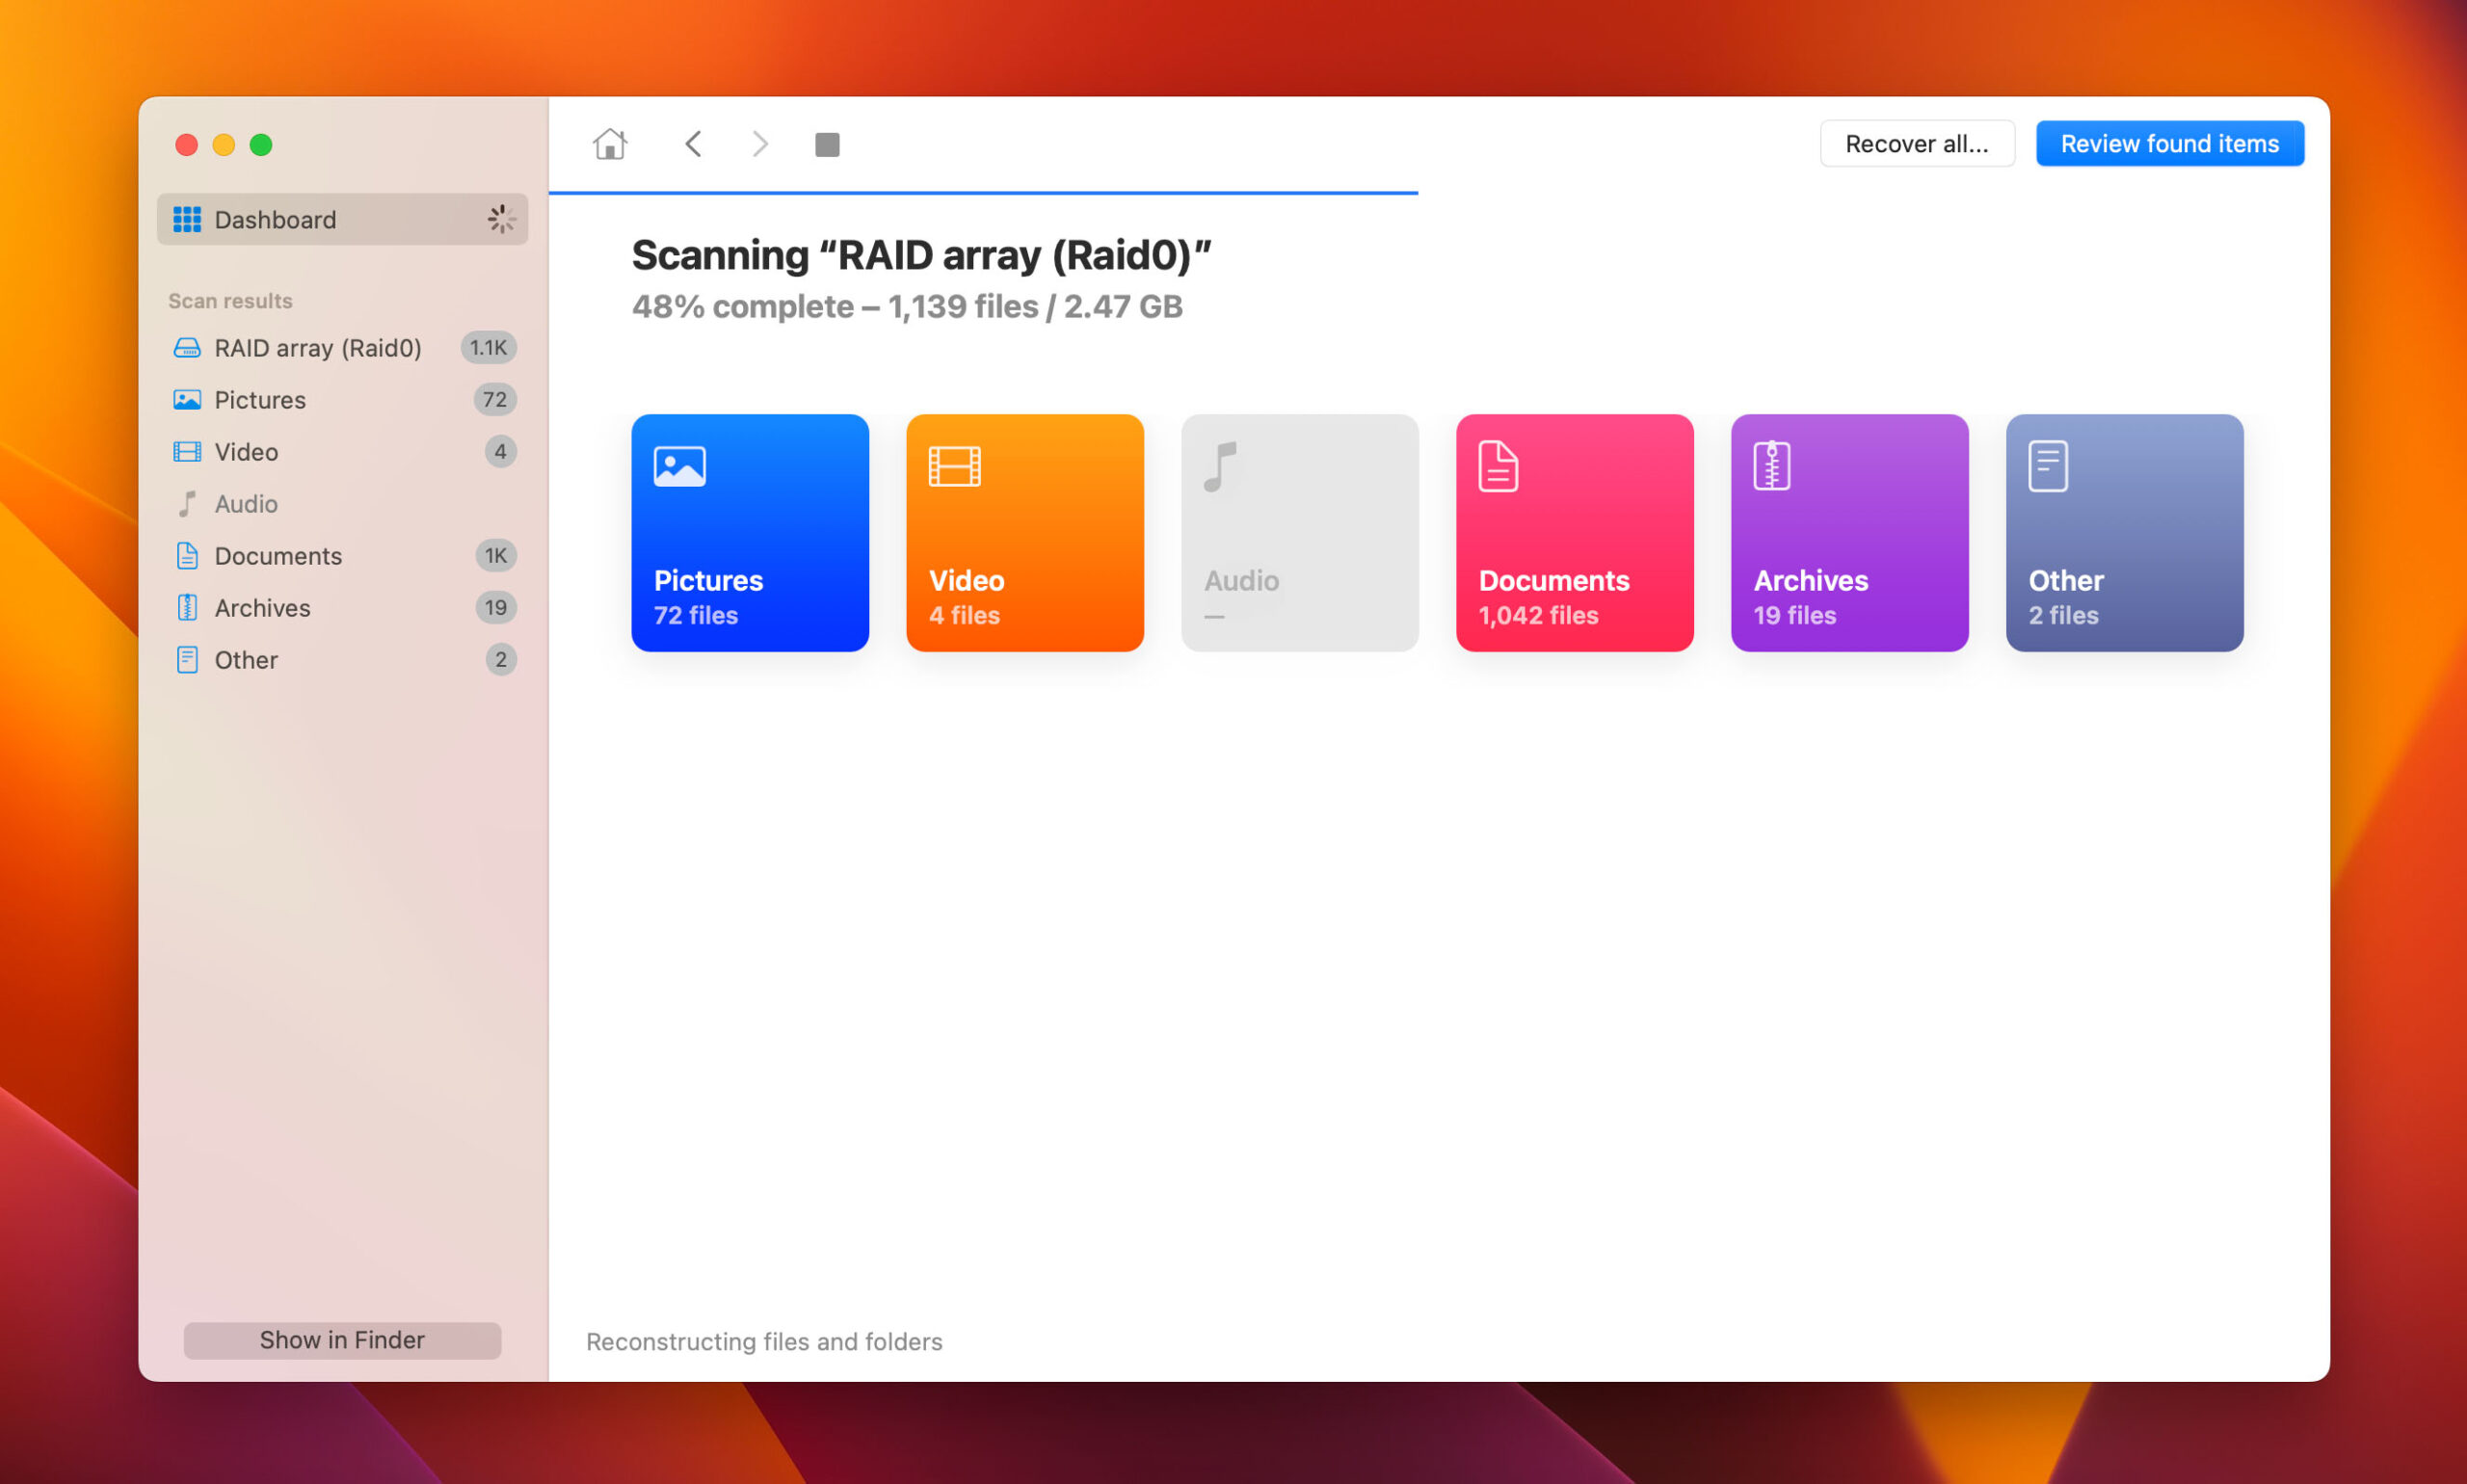Click the Dashboard grid icon
Viewport: 2467px width, 1484px height.
(187, 219)
